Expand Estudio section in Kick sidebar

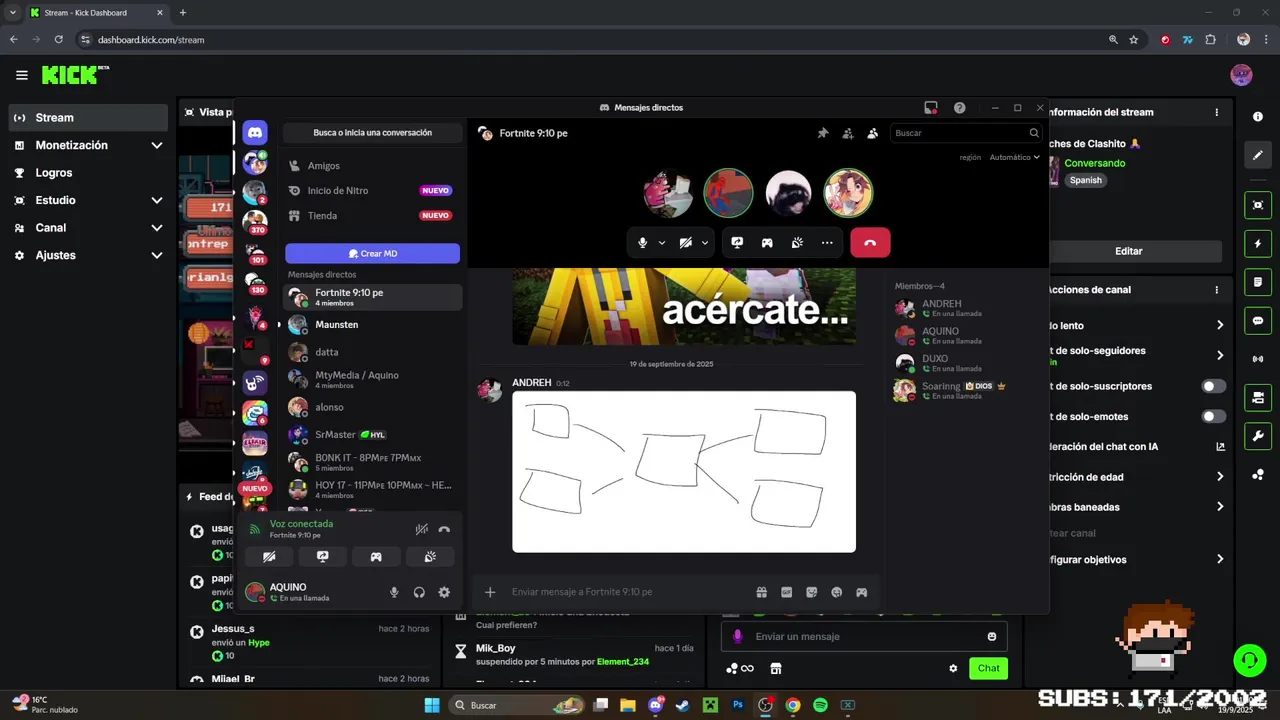pyautogui.click(x=157, y=200)
